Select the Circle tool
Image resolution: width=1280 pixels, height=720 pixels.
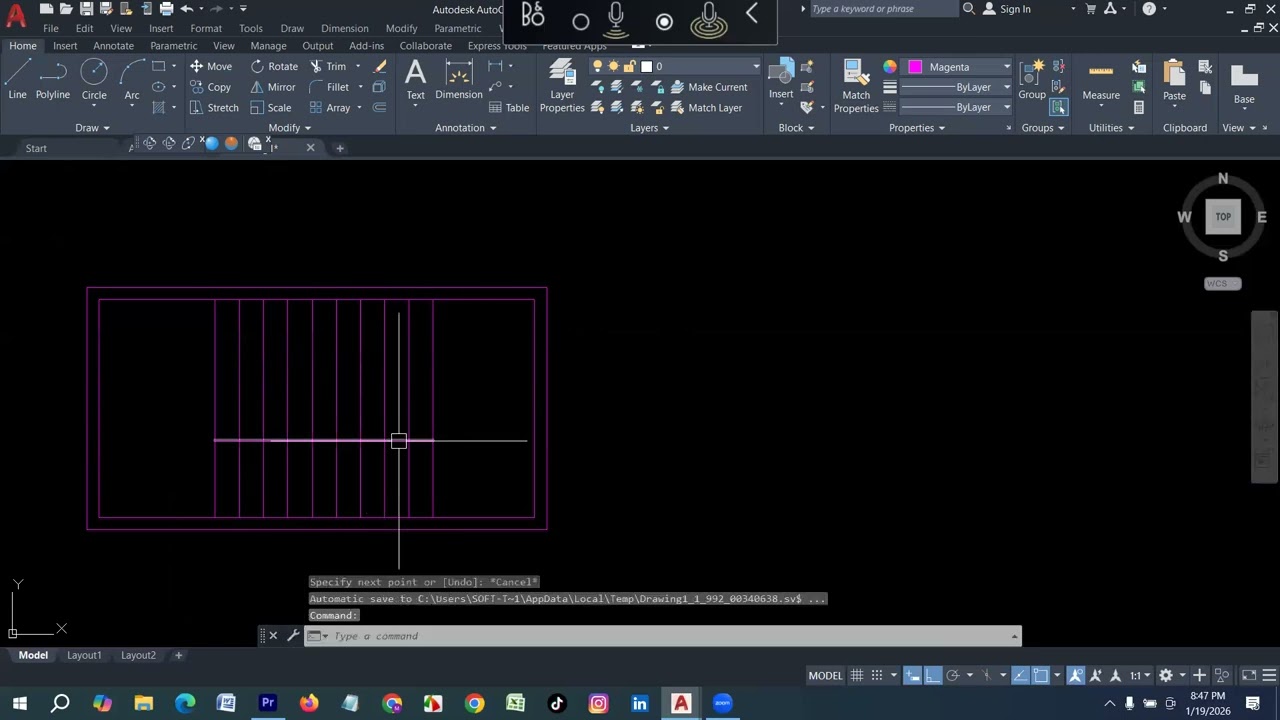[x=94, y=80]
